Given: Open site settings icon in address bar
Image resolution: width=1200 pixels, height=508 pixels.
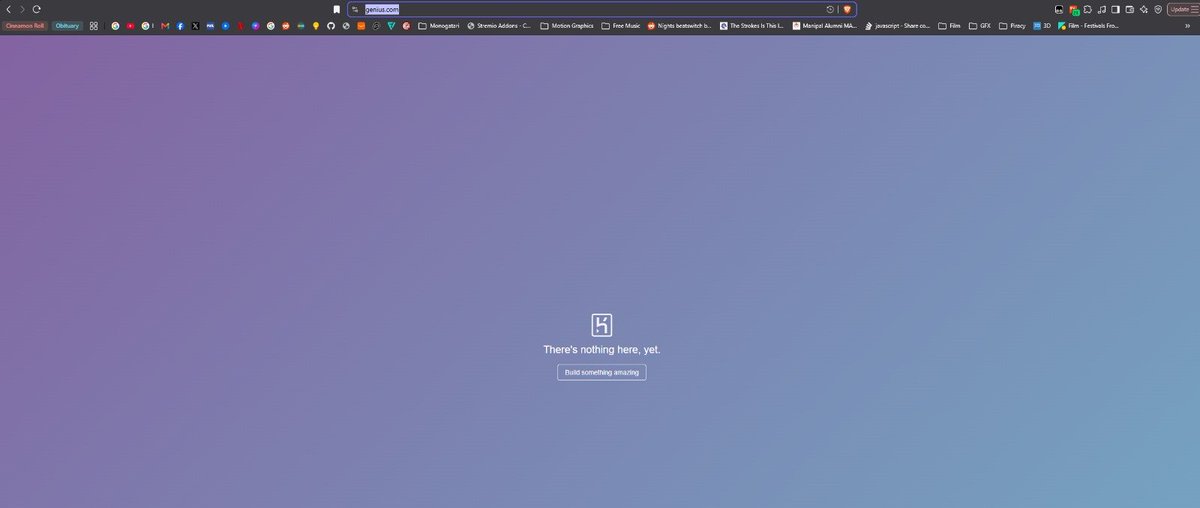Looking at the screenshot, I should [x=355, y=9].
